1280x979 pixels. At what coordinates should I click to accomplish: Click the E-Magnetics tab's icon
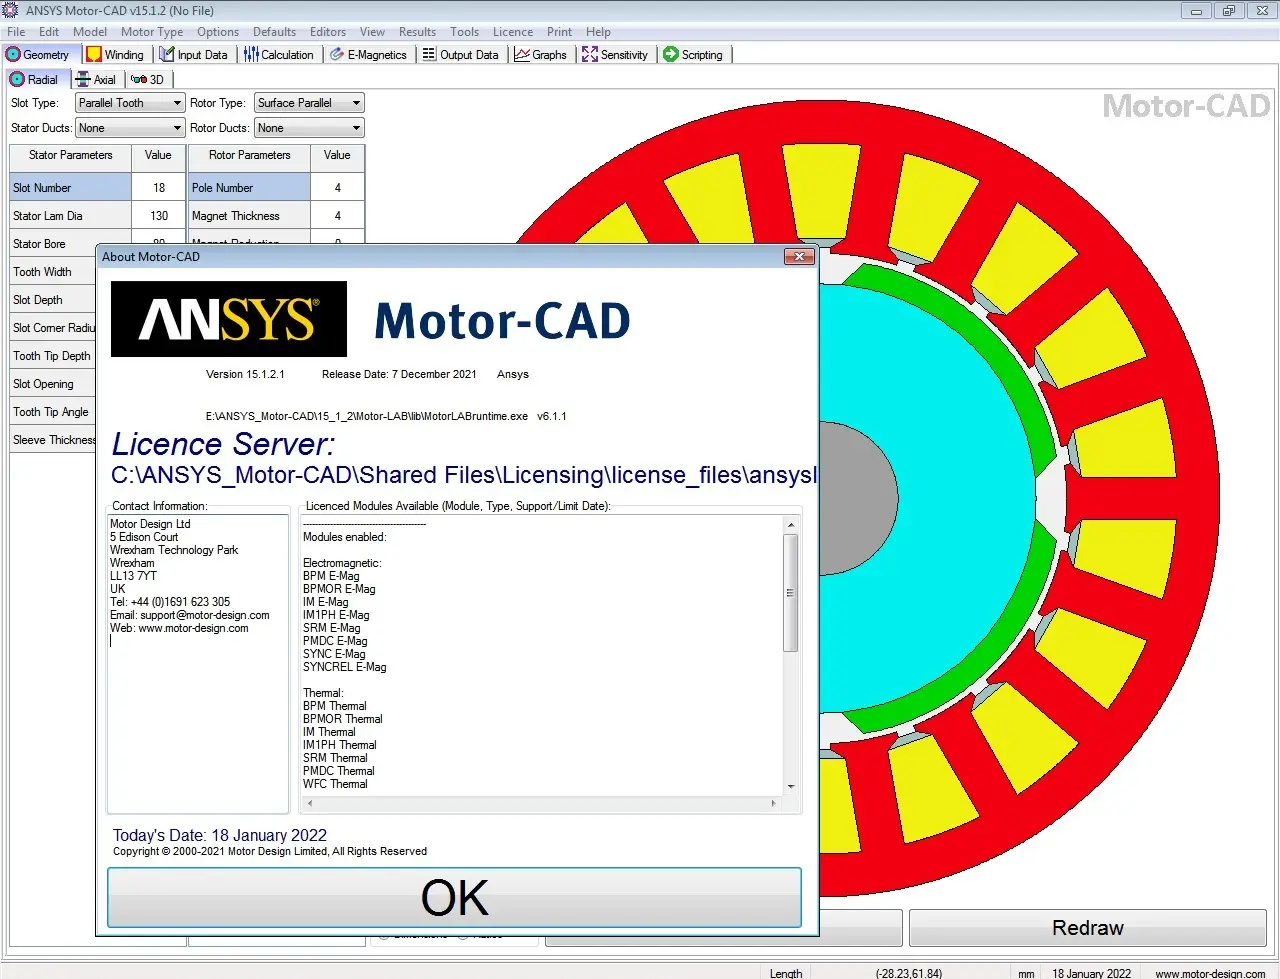point(337,55)
